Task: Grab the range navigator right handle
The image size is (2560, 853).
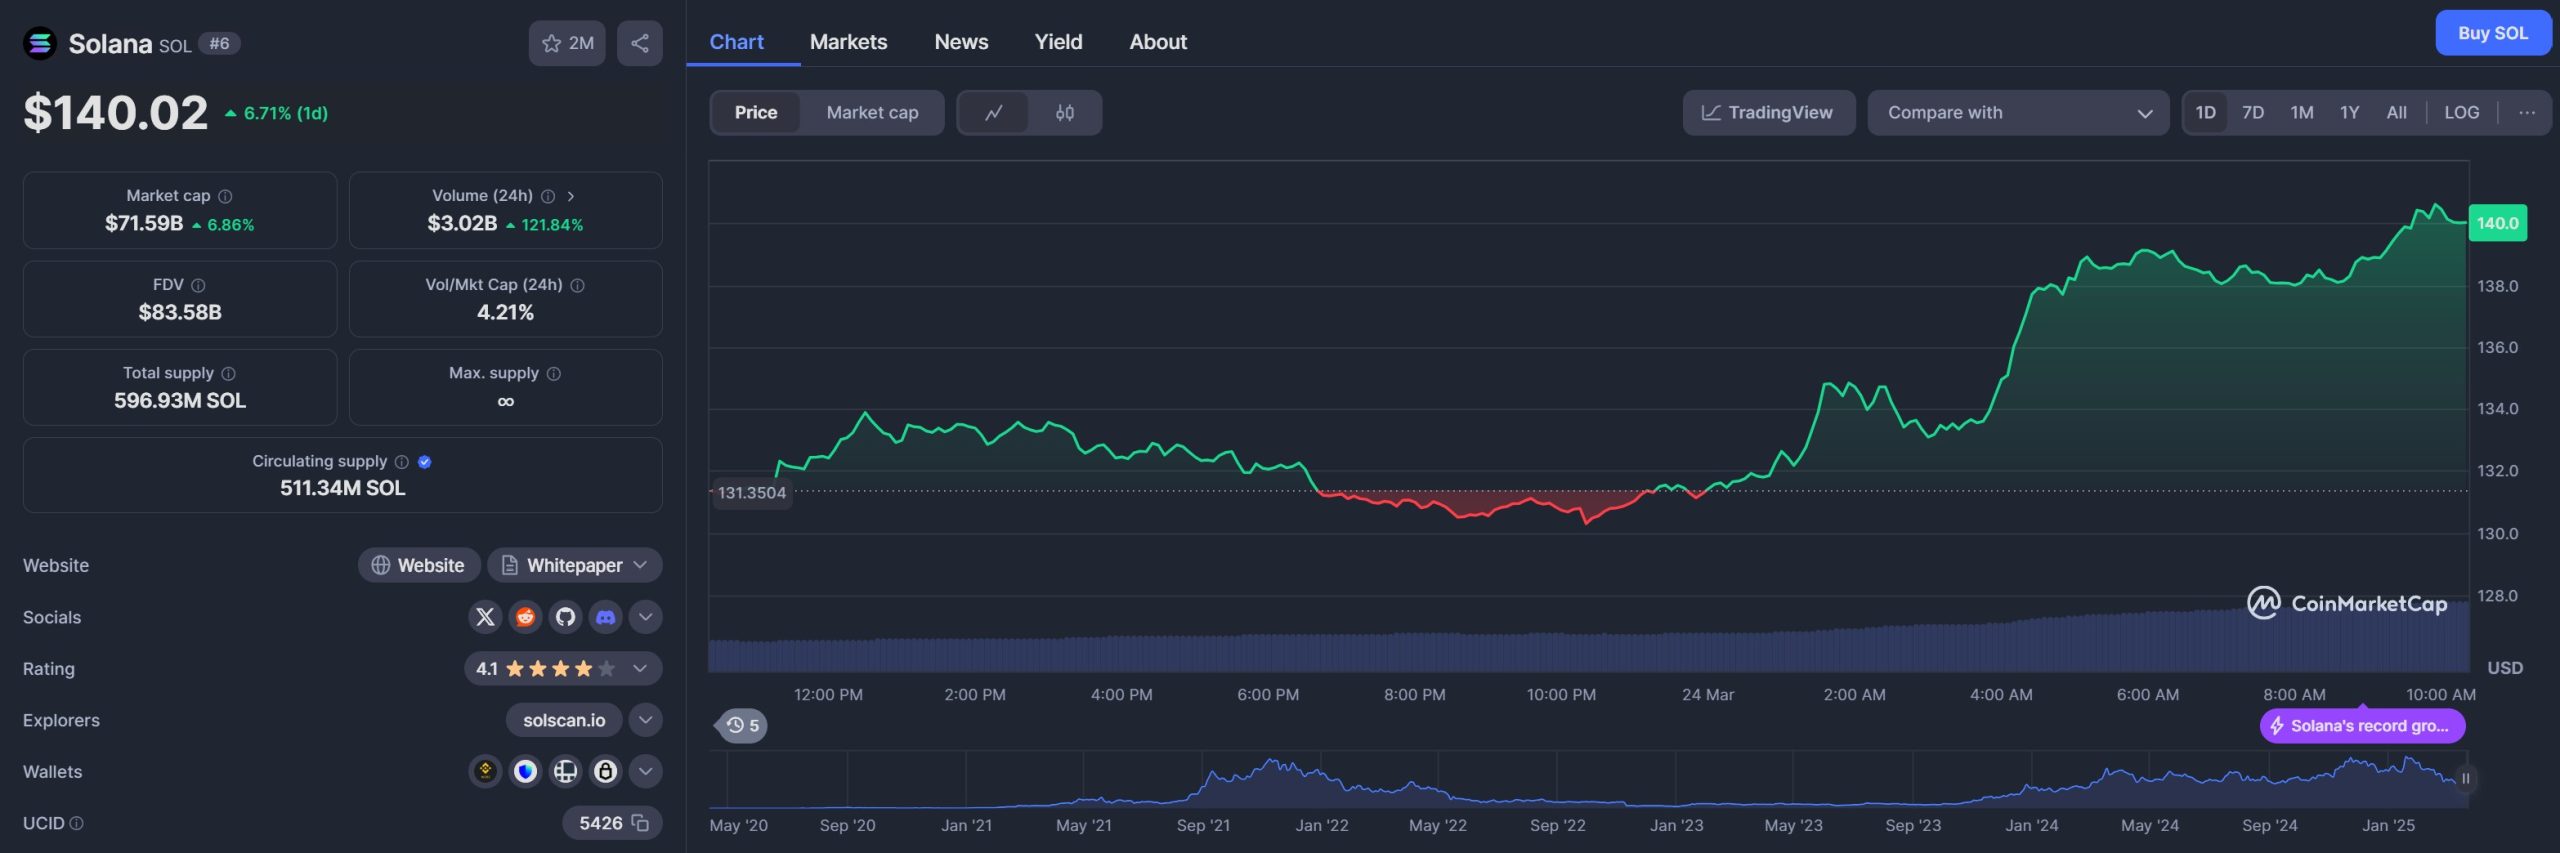Action: (2465, 778)
